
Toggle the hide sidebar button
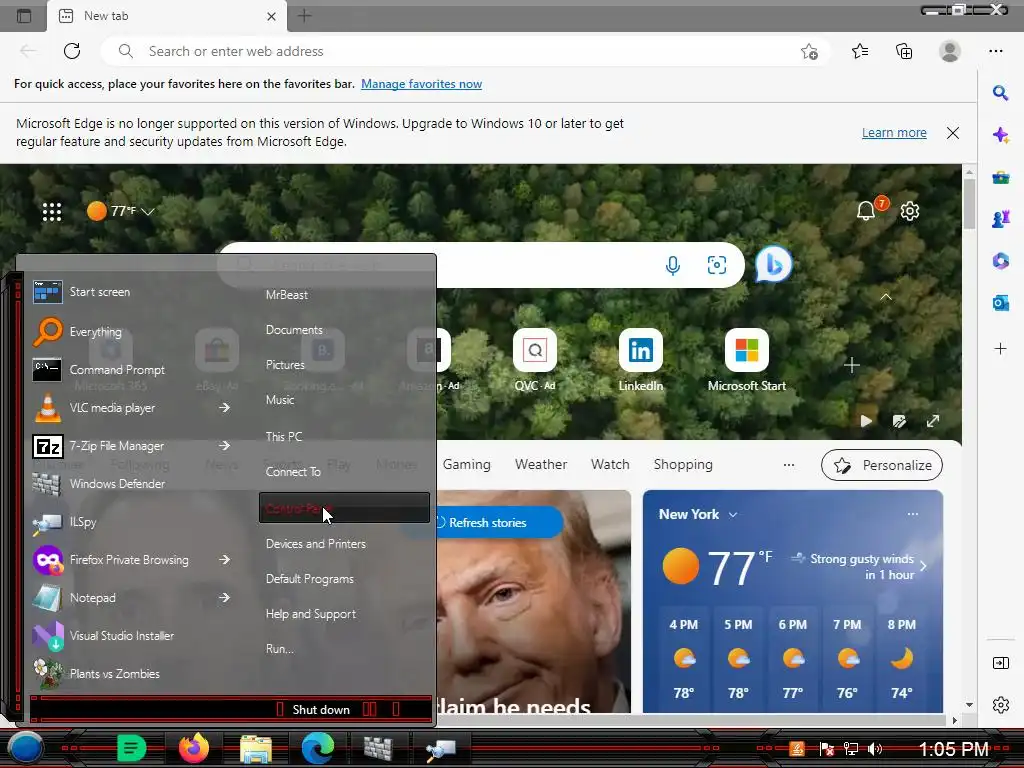pyautogui.click(x=1000, y=664)
